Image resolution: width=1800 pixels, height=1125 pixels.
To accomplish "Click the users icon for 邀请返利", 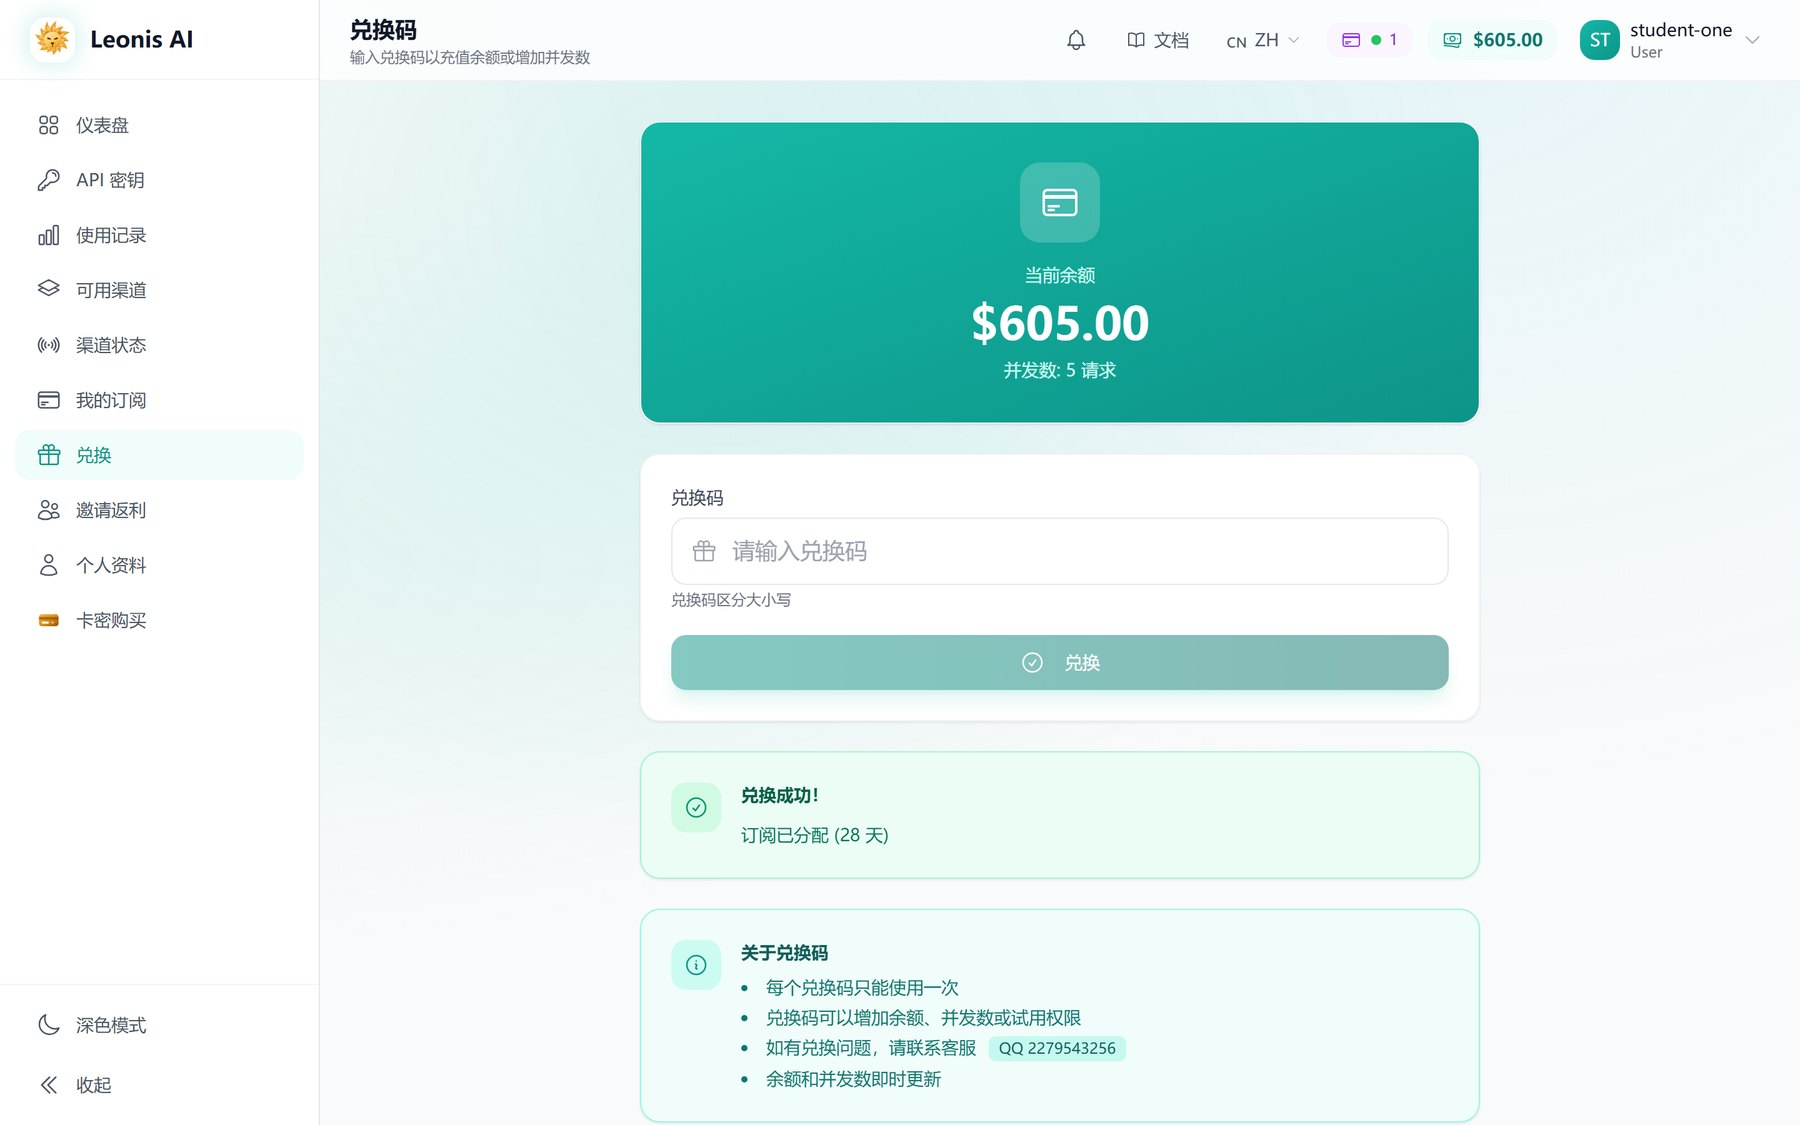I will (x=48, y=510).
